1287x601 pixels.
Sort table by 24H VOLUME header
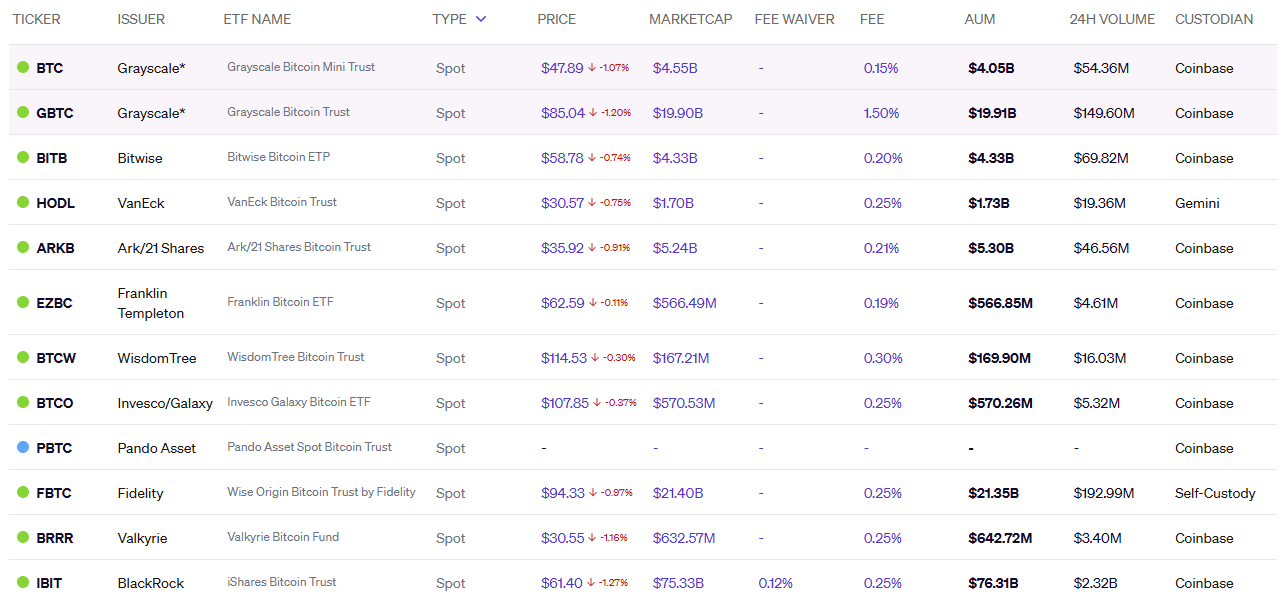click(1111, 19)
